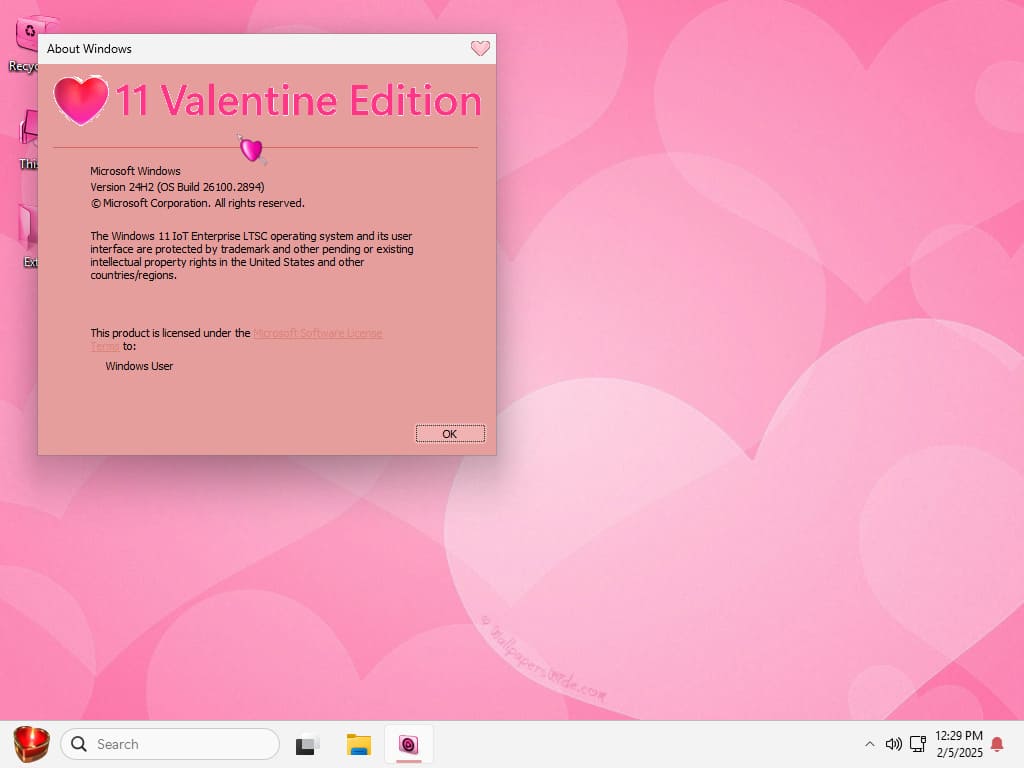The height and width of the screenshot is (768, 1024).
Task: Open the heart-shaped Start button
Action: [x=31, y=744]
